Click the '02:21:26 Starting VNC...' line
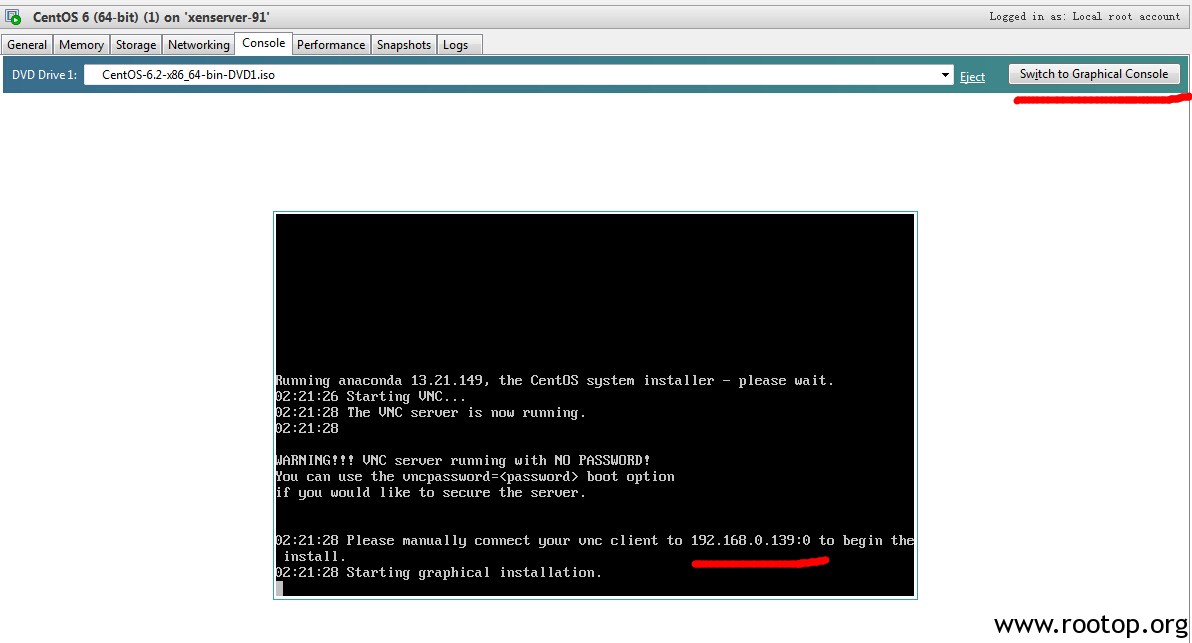 (370, 397)
